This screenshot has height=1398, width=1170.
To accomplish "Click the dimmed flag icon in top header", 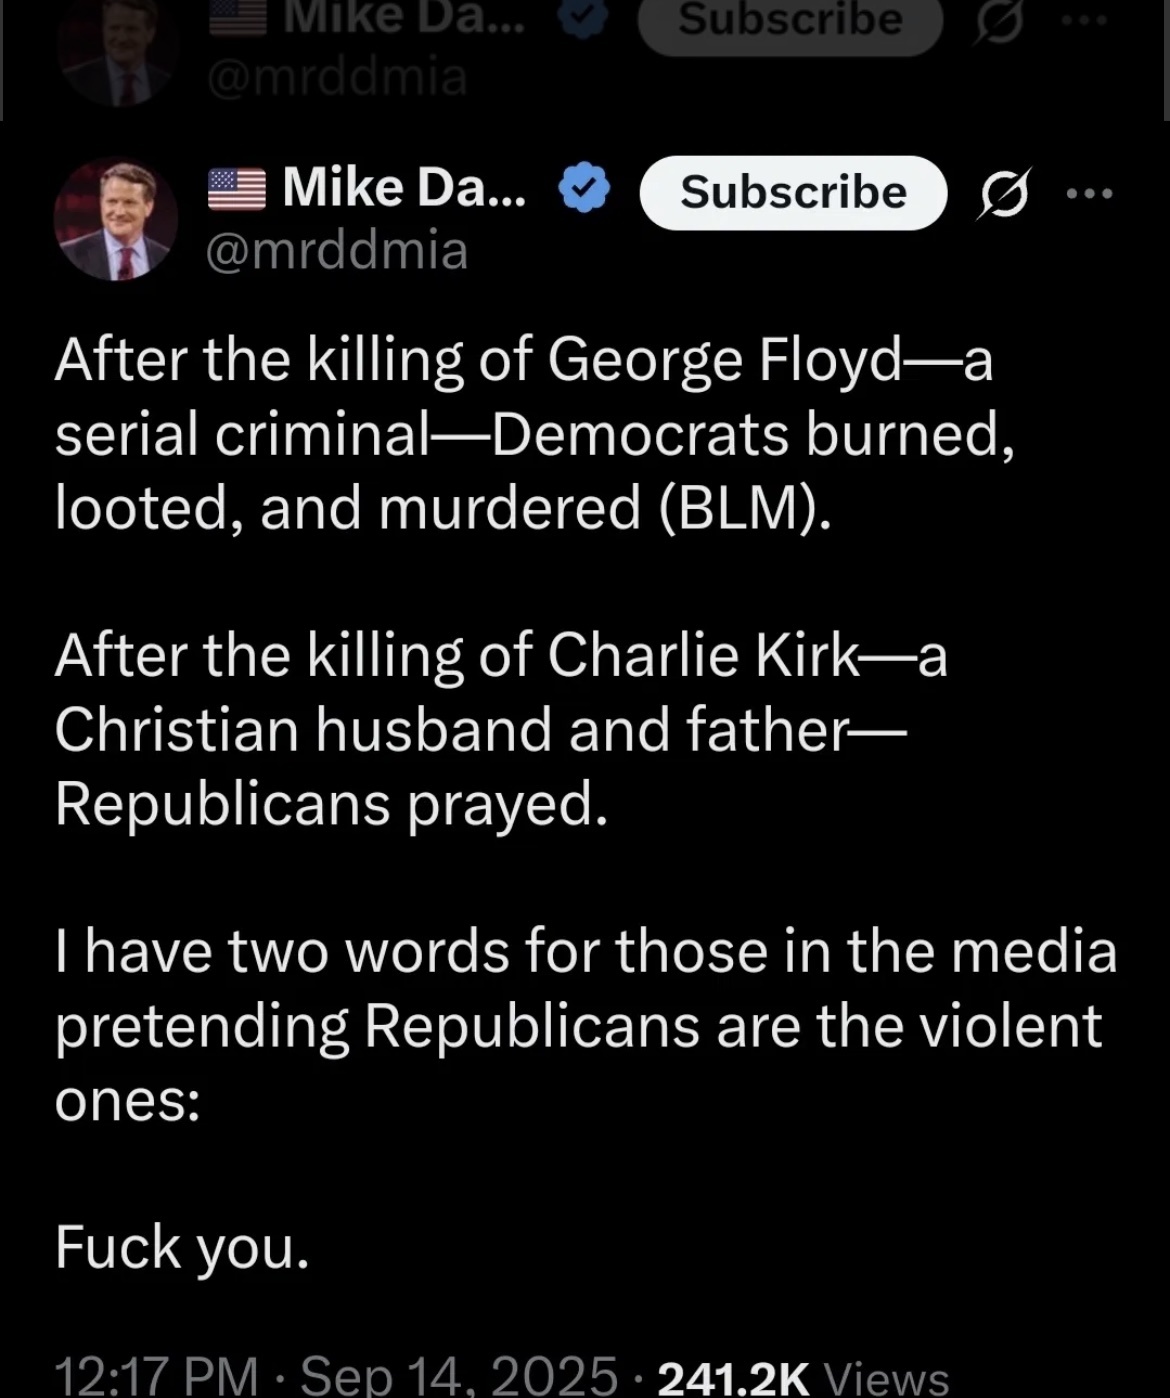I will pos(236,18).
